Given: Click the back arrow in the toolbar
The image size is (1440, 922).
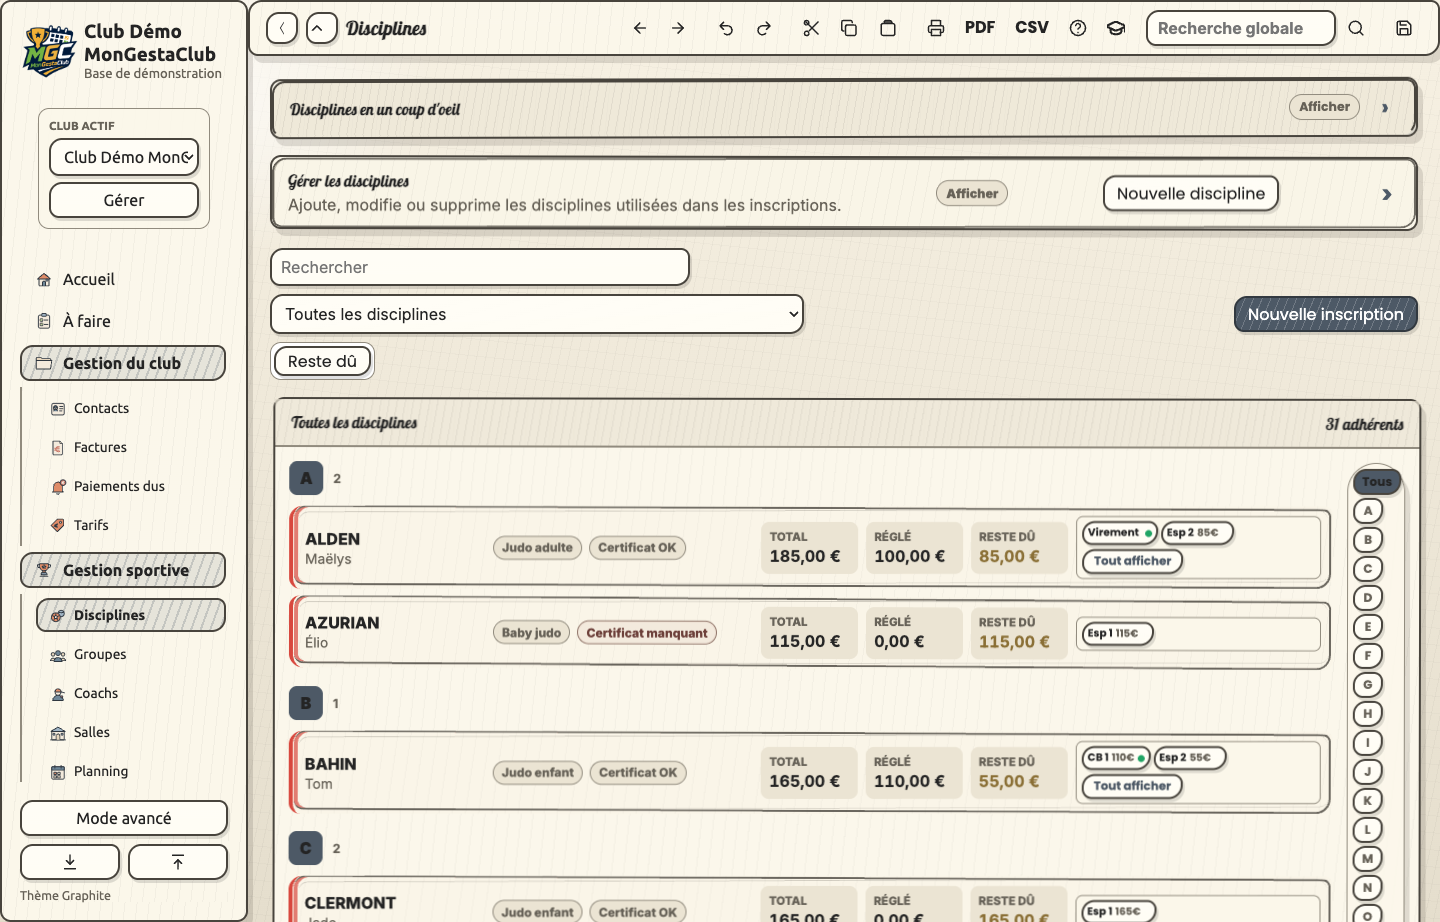Looking at the screenshot, I should point(640,28).
